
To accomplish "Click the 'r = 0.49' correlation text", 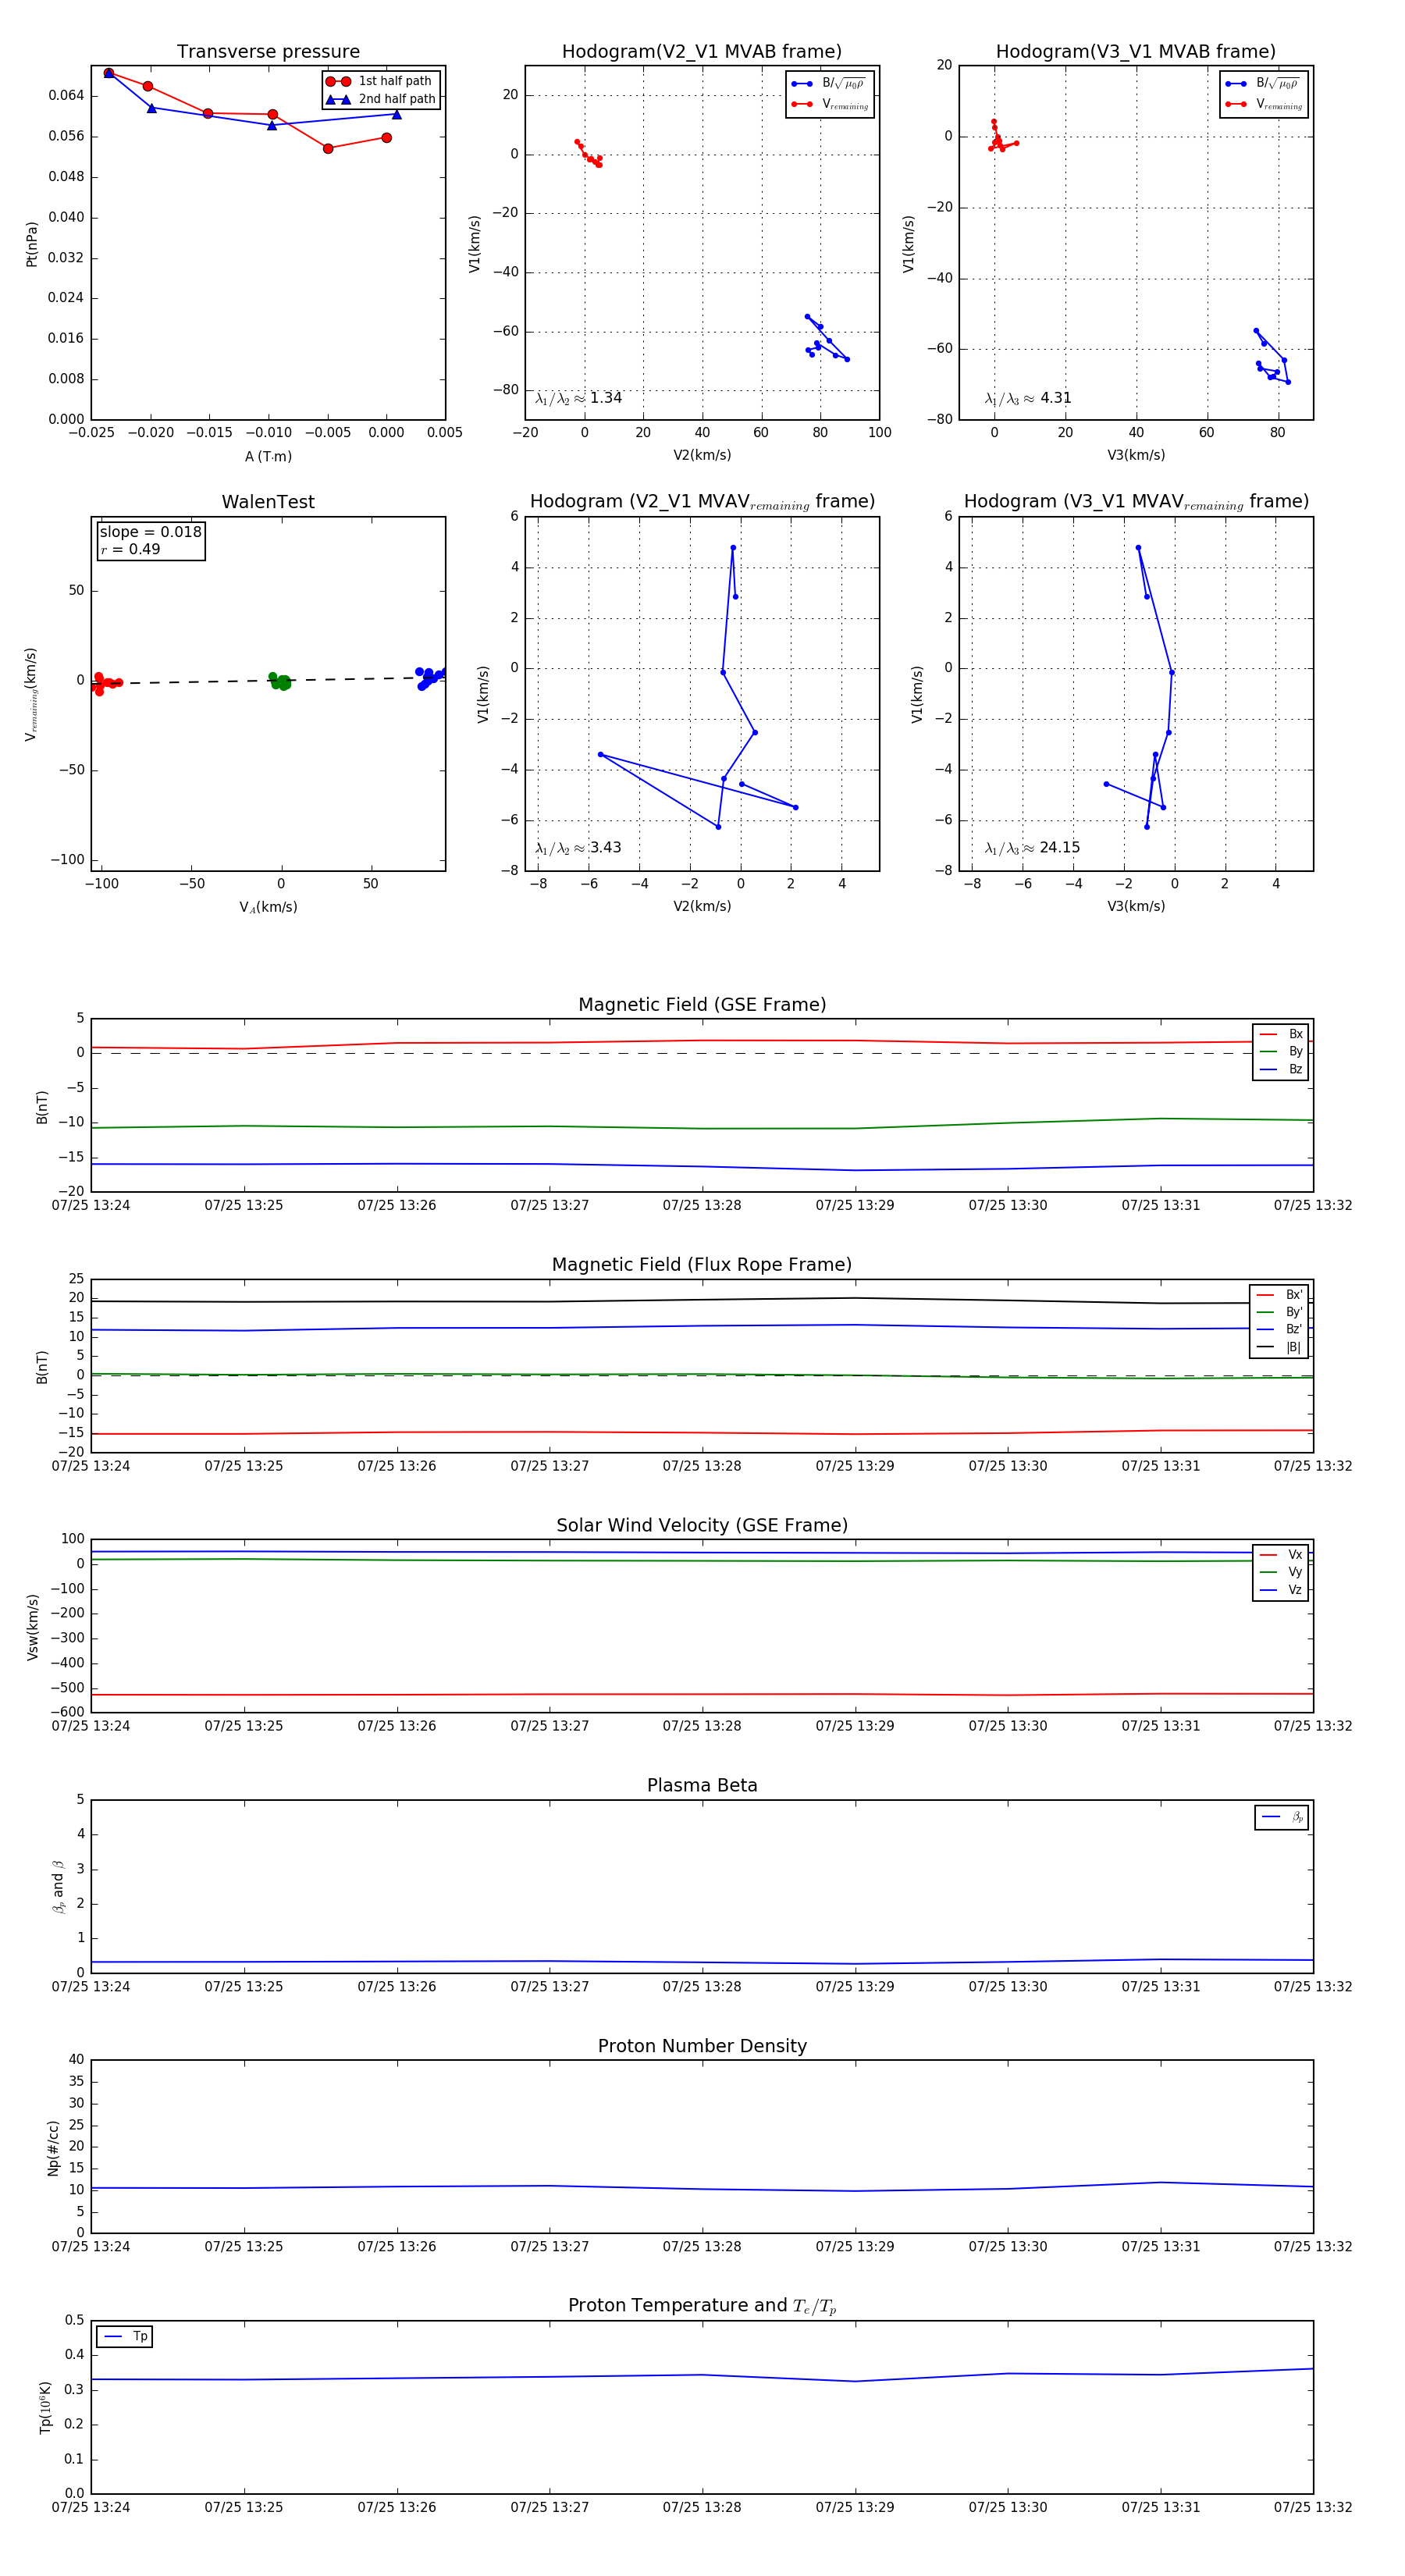I will (130, 549).
